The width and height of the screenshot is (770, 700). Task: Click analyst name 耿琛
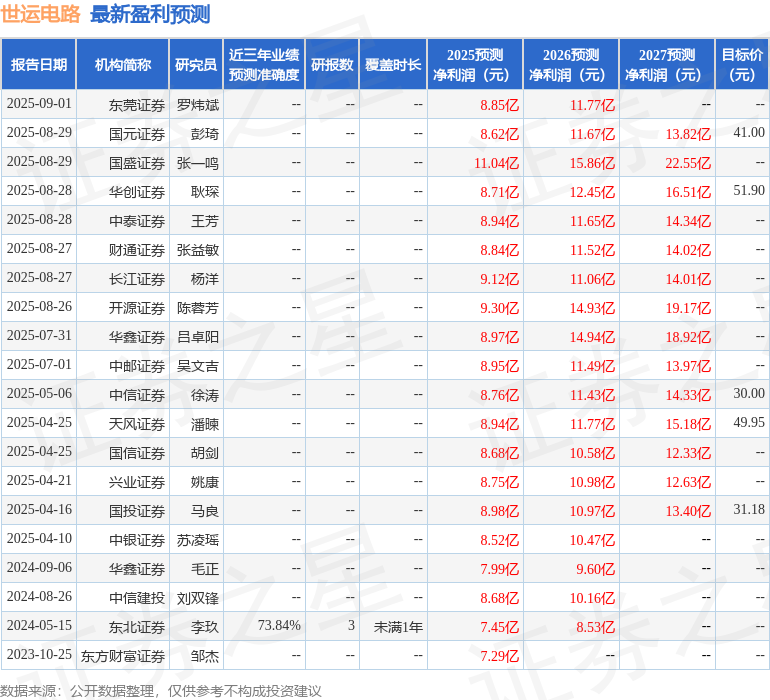click(205, 192)
